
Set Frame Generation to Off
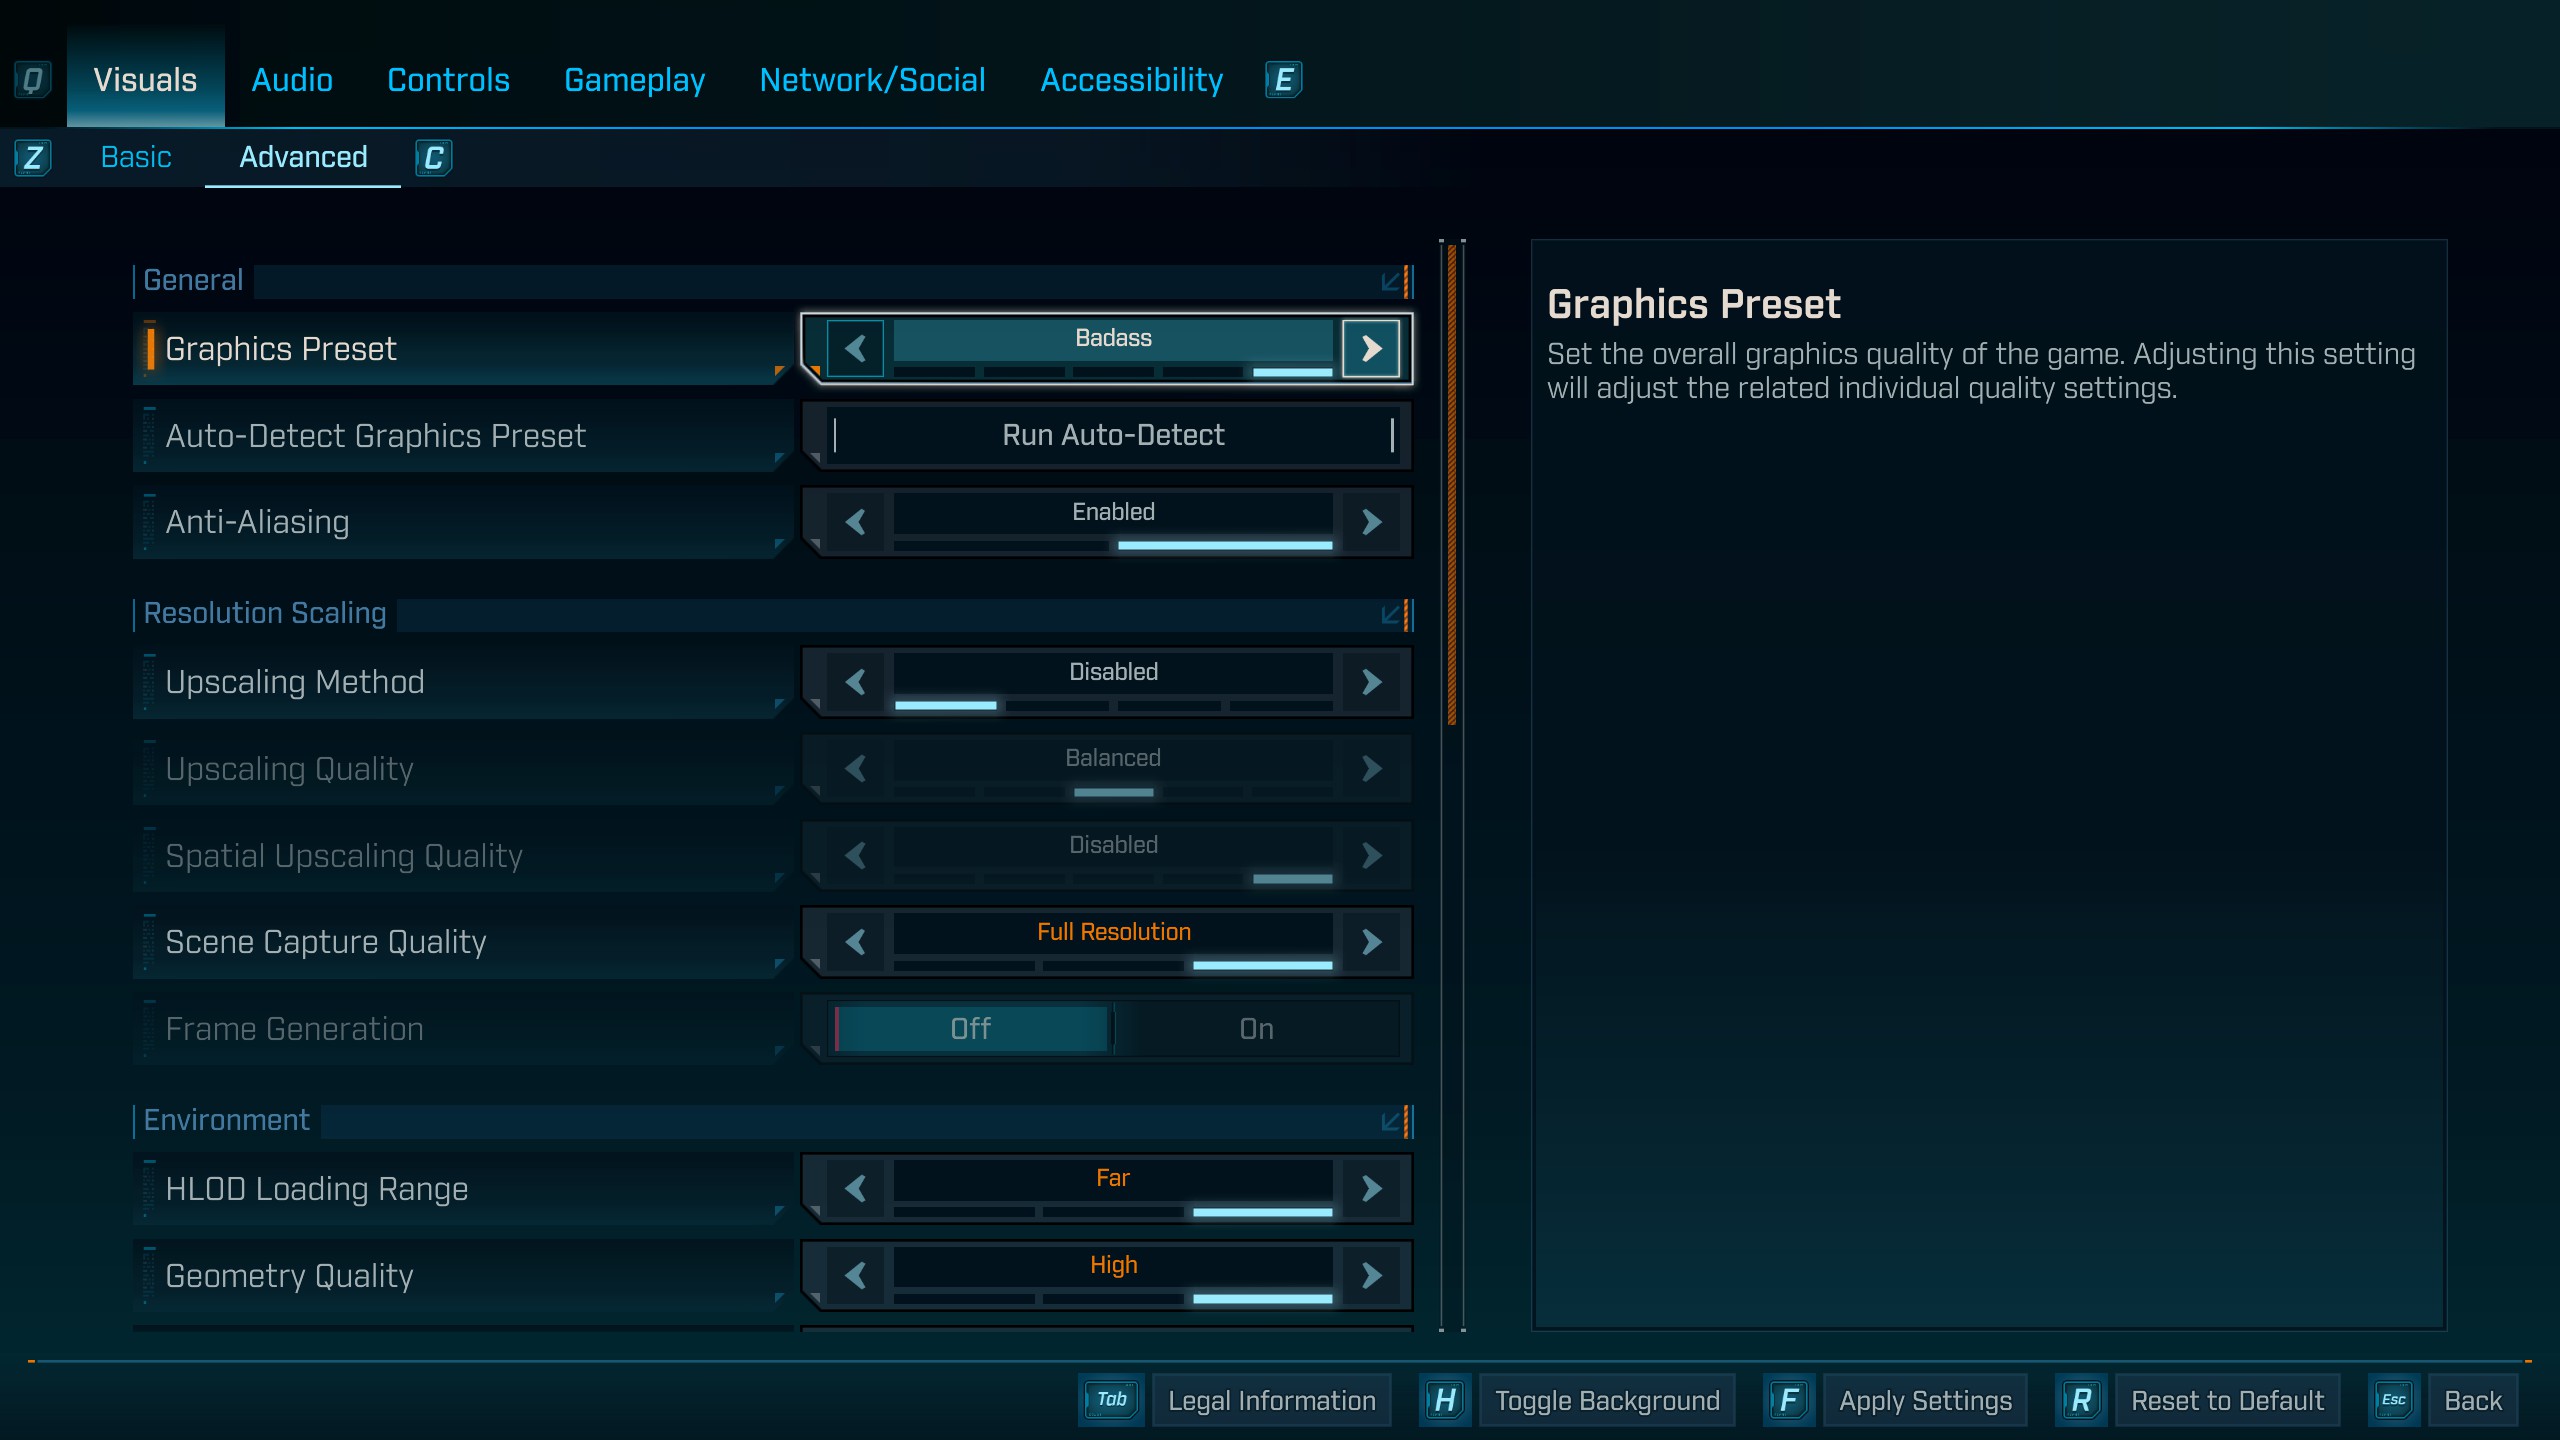[x=970, y=1029]
